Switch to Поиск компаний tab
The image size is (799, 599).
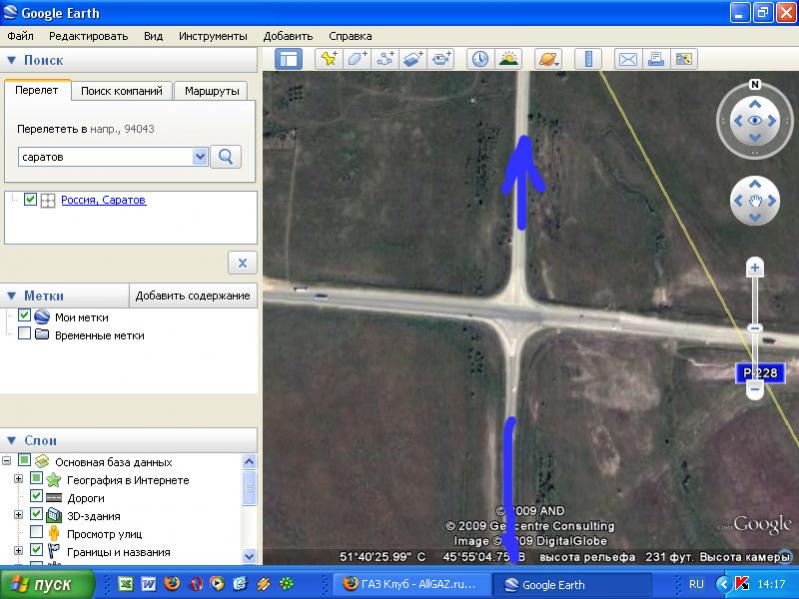tap(122, 91)
